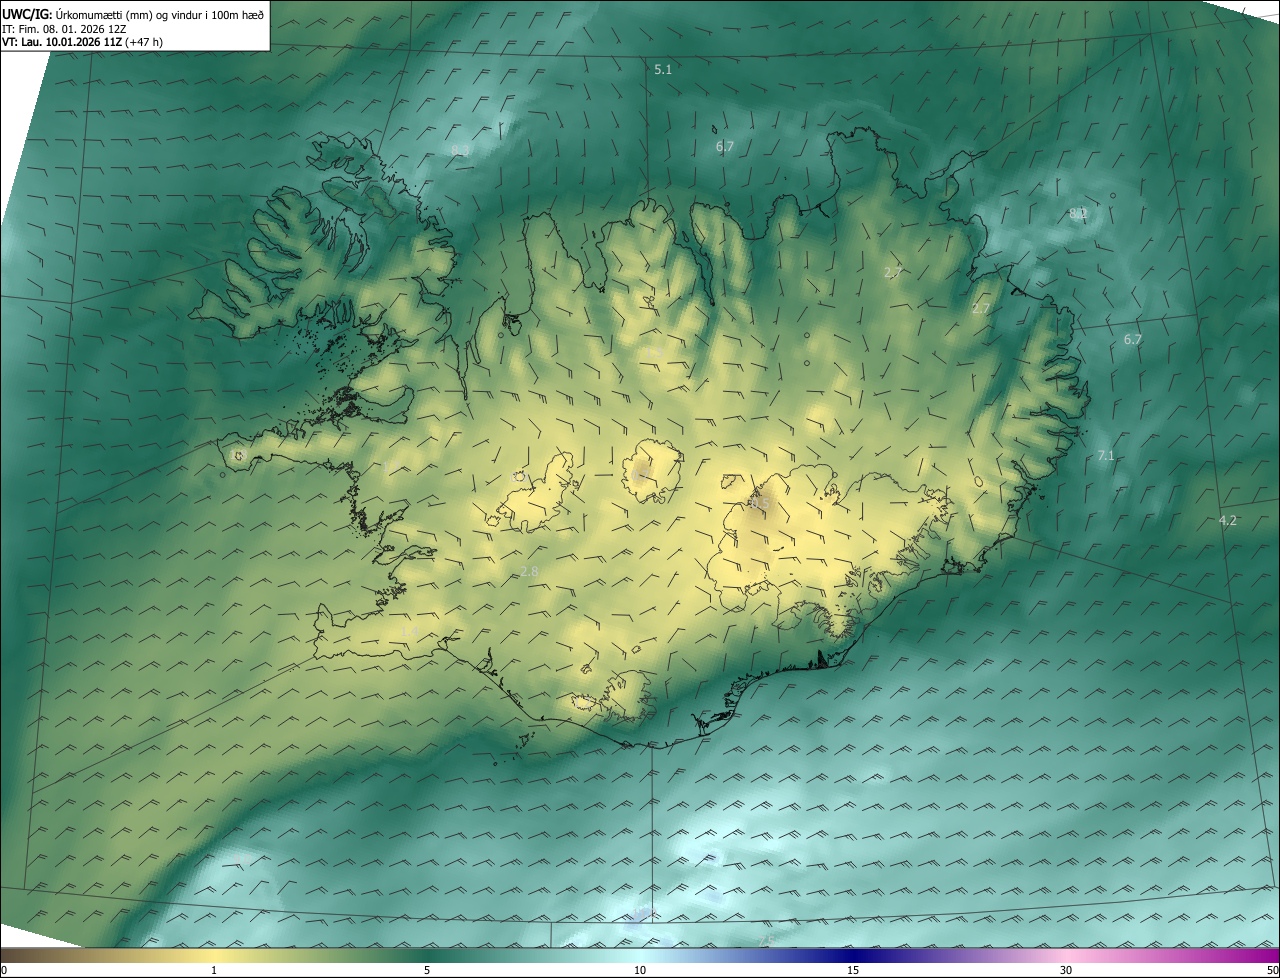Click the 8.3 value label on the map

click(460, 151)
